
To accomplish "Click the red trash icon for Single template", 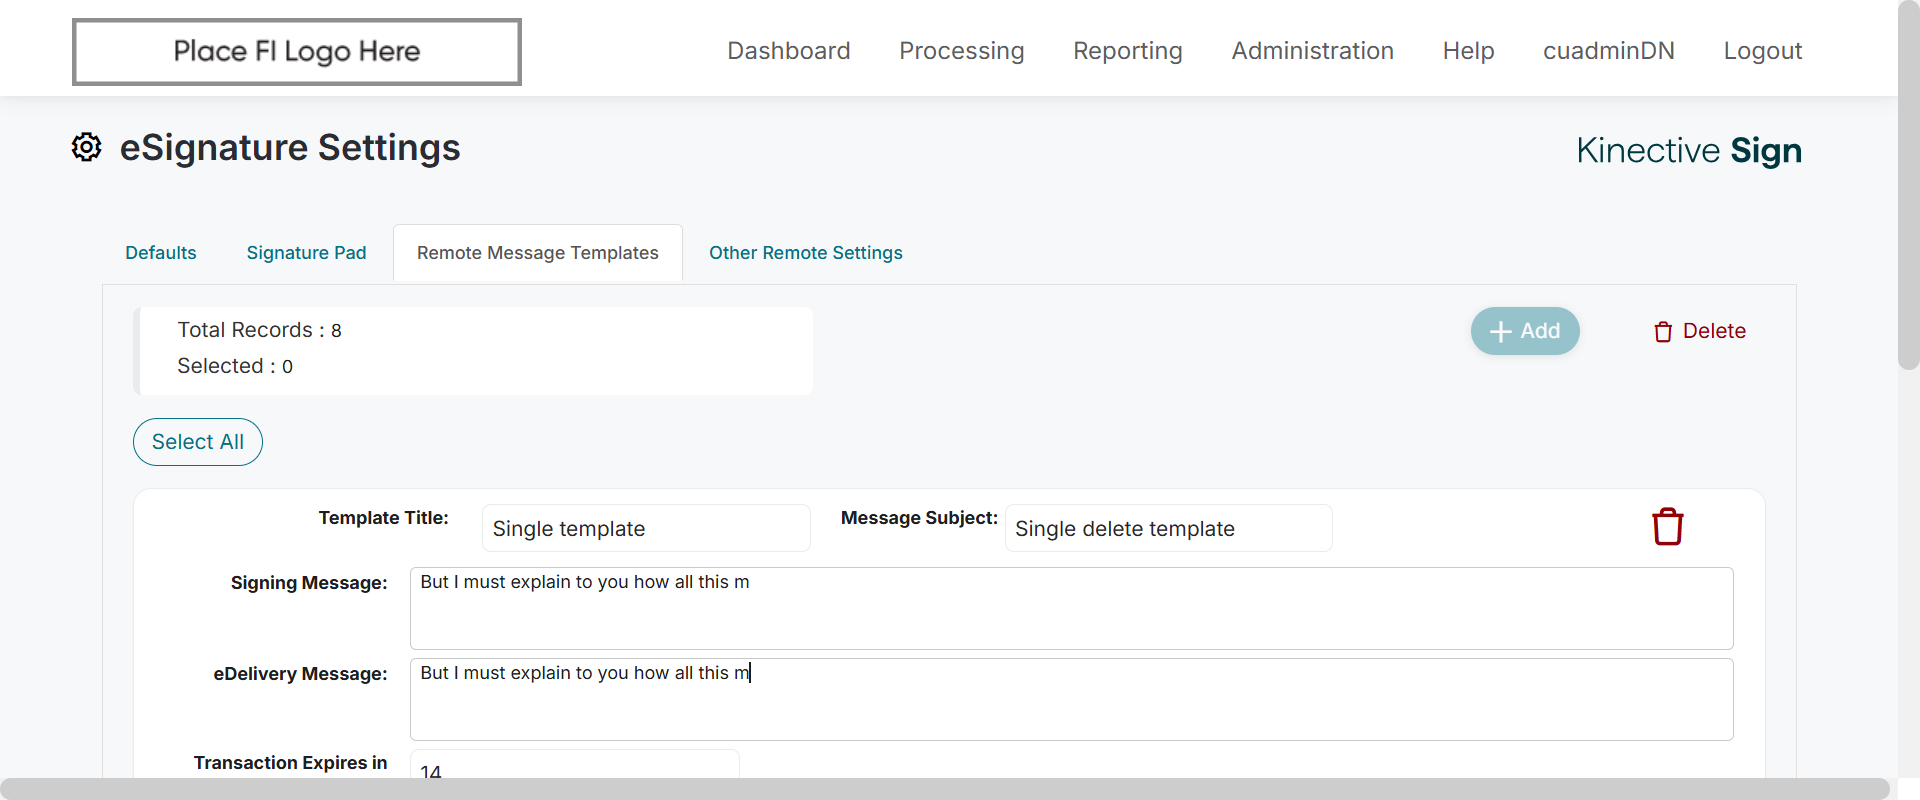I will (x=1667, y=527).
